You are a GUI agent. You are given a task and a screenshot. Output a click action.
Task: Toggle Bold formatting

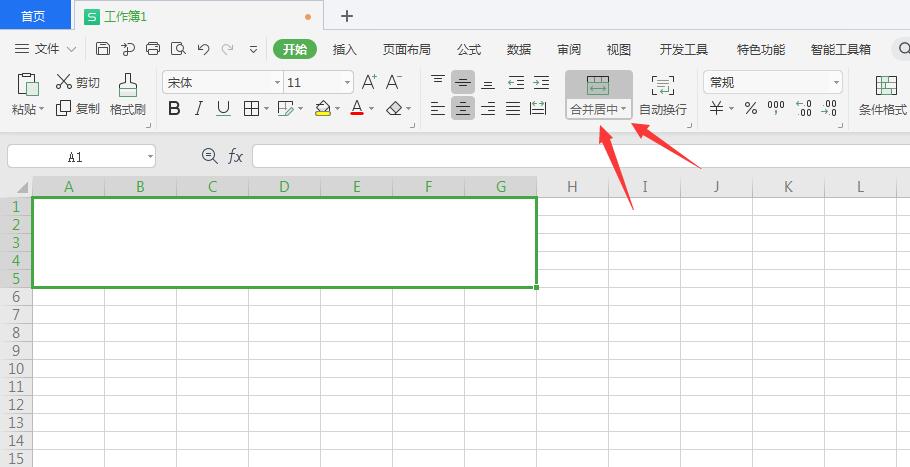coord(174,108)
